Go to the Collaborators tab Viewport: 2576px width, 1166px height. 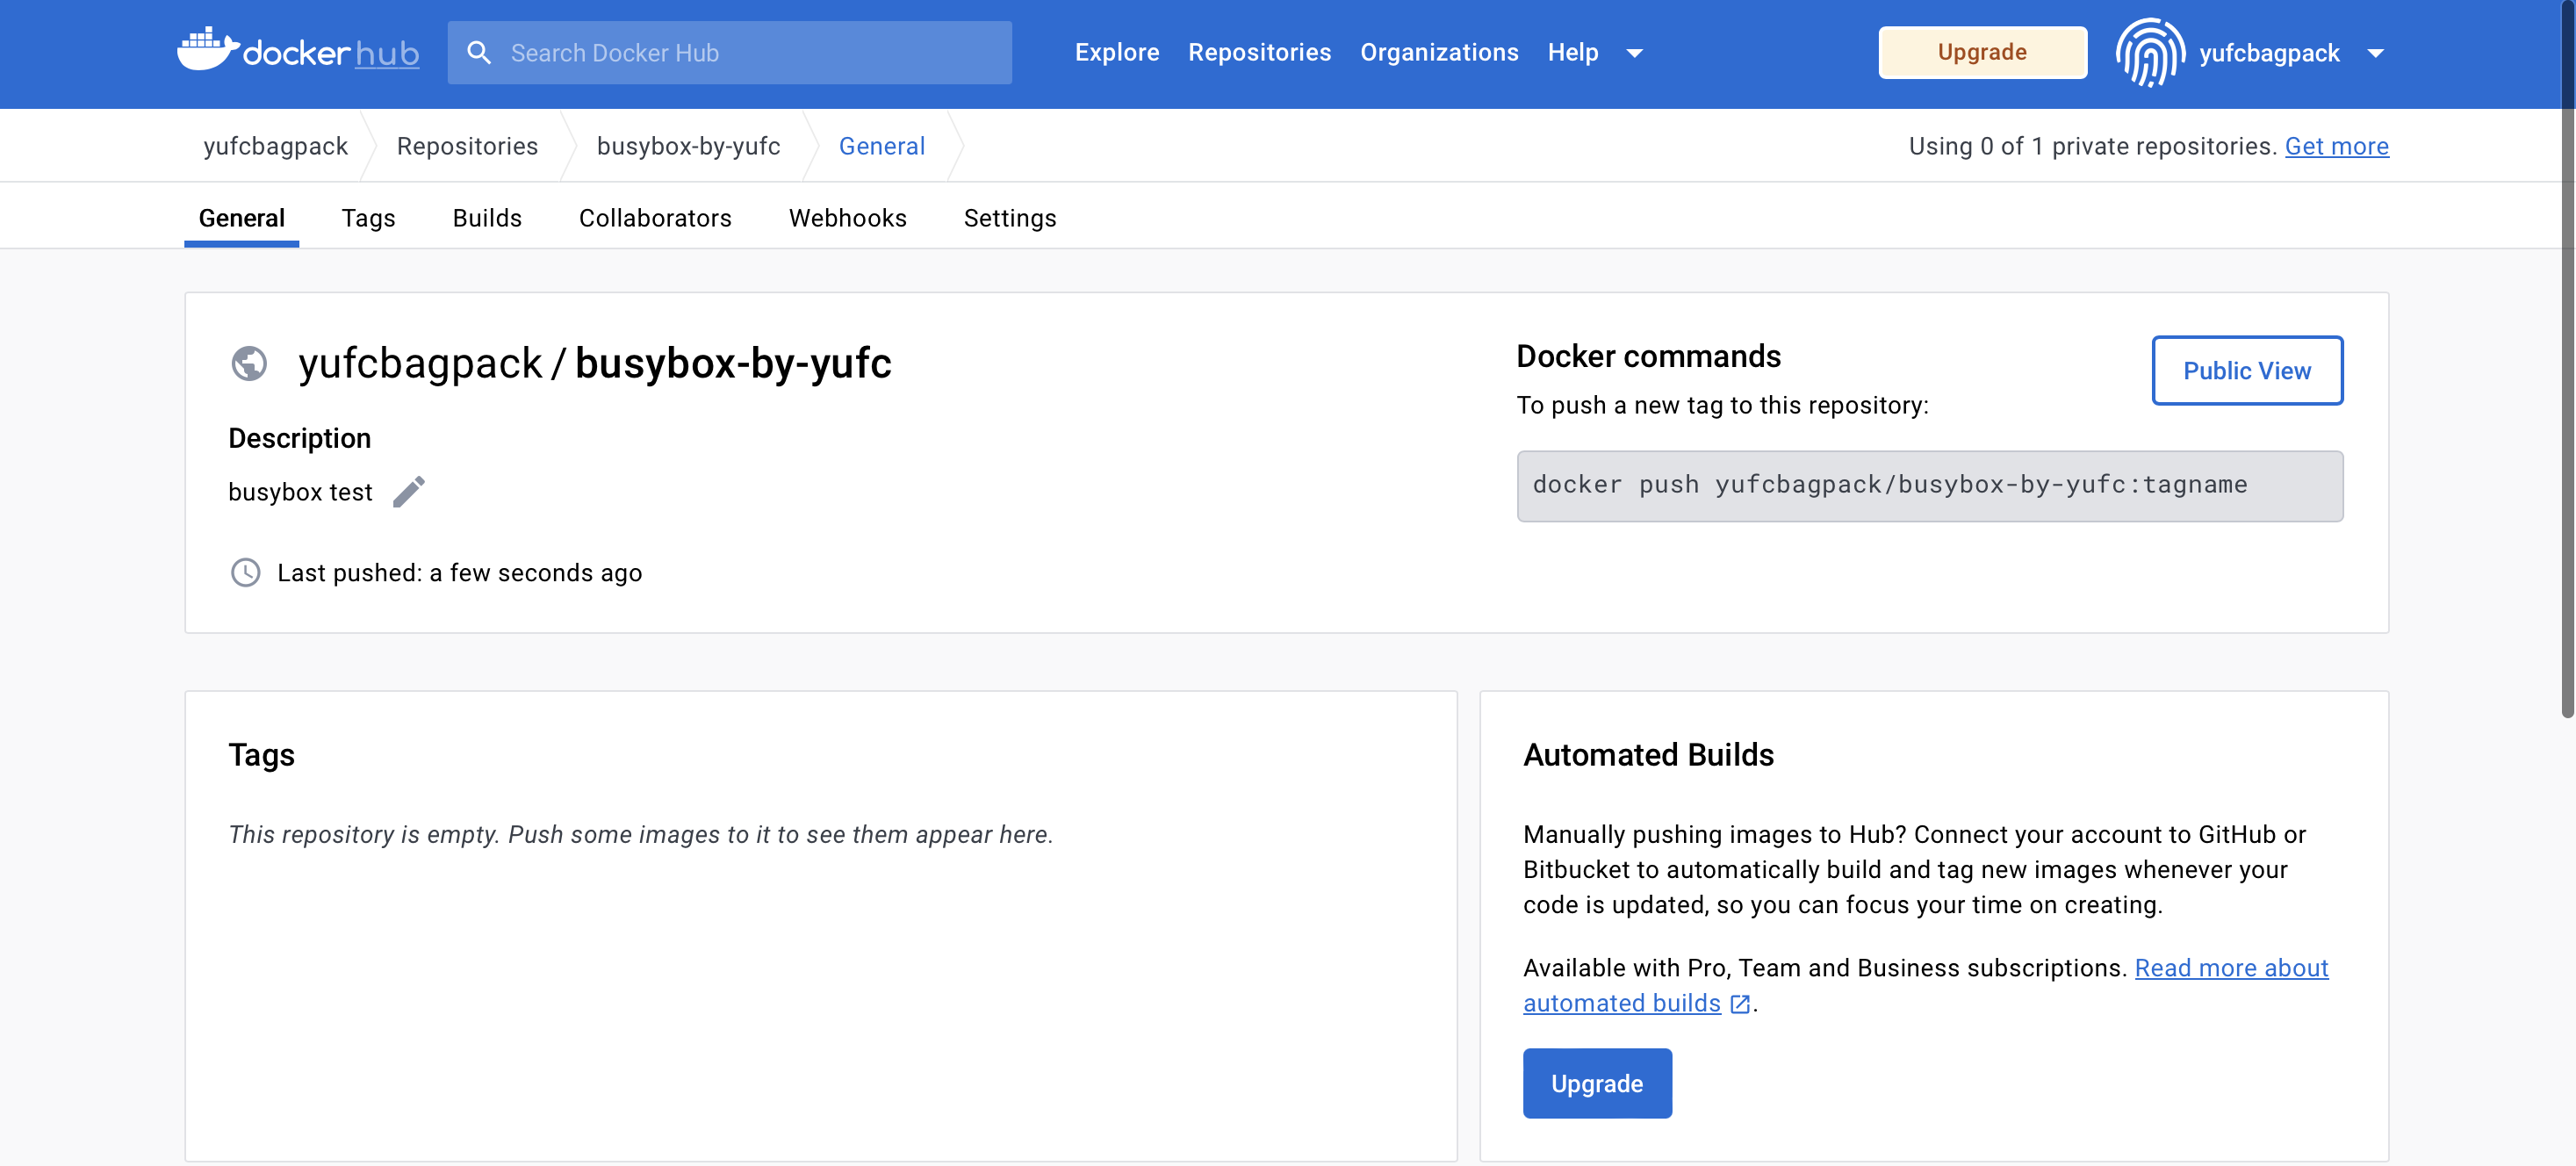point(655,218)
